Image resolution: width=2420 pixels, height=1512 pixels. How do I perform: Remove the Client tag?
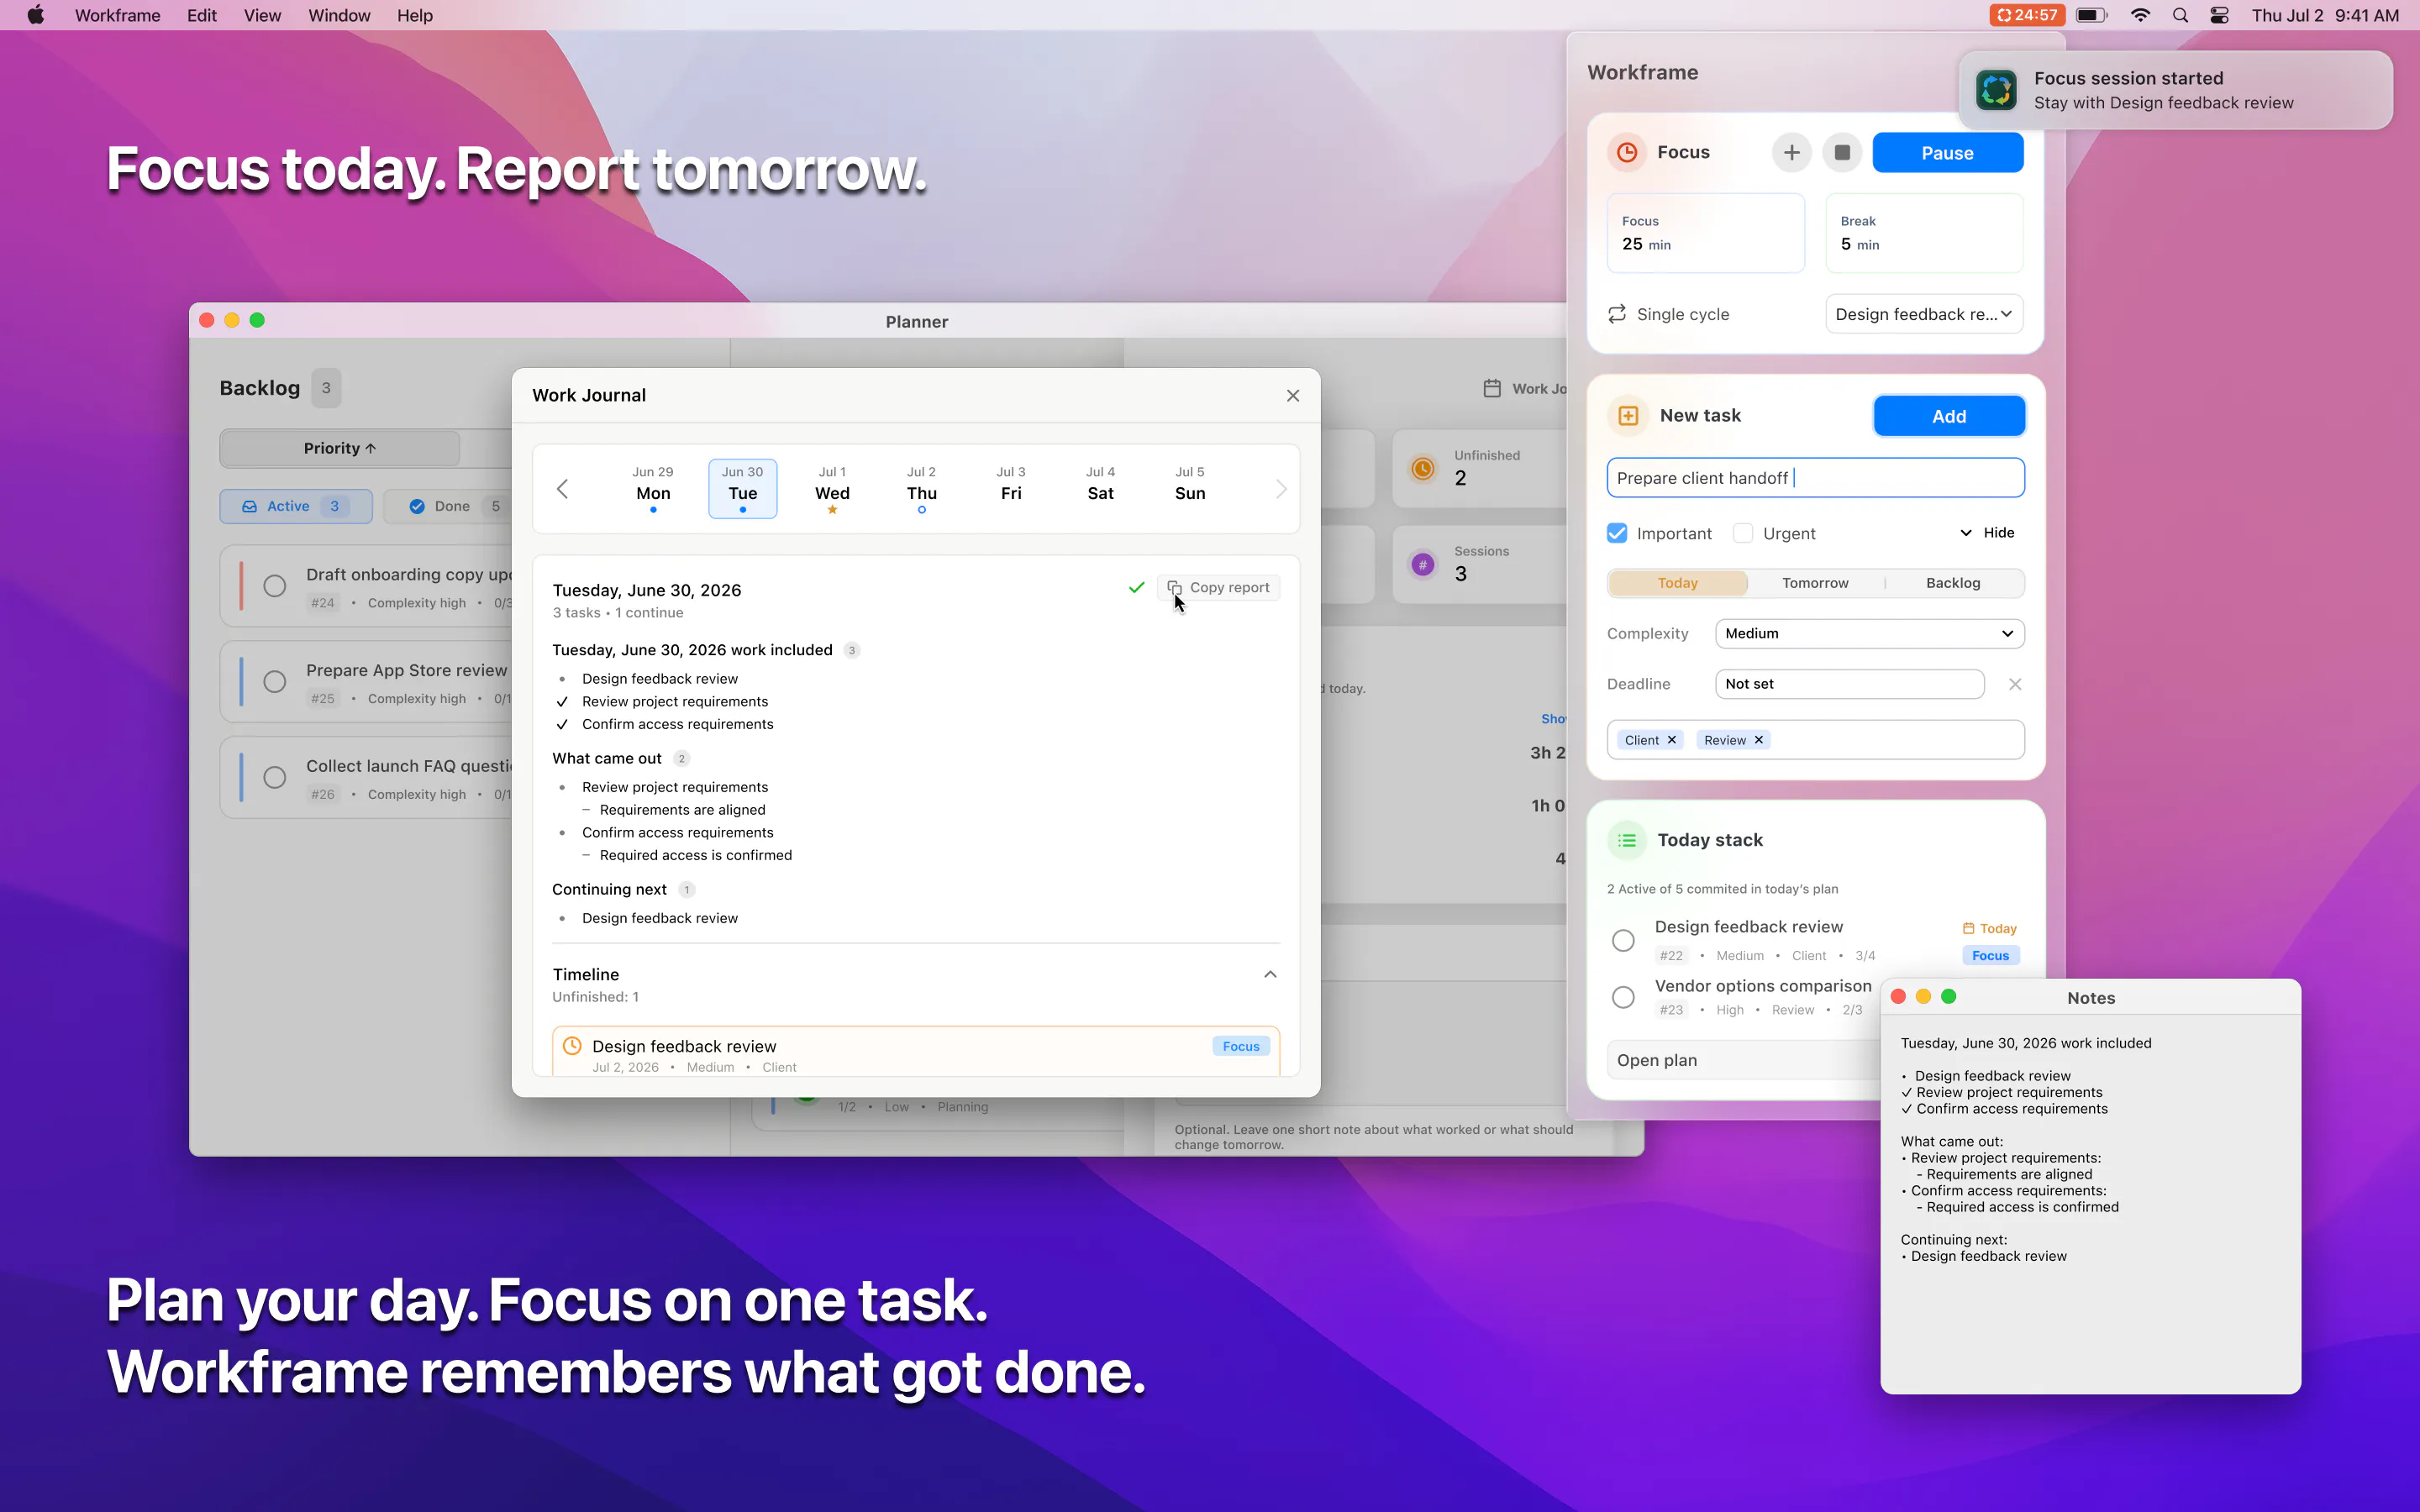point(1671,740)
